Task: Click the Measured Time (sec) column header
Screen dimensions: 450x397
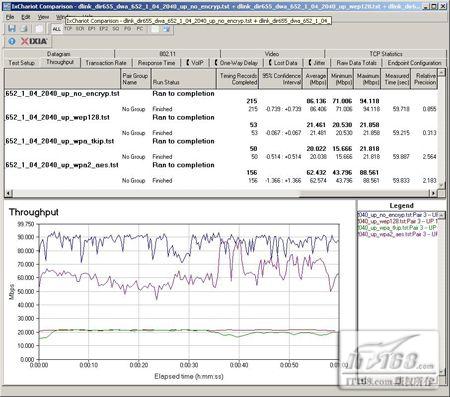Action: [x=396, y=79]
